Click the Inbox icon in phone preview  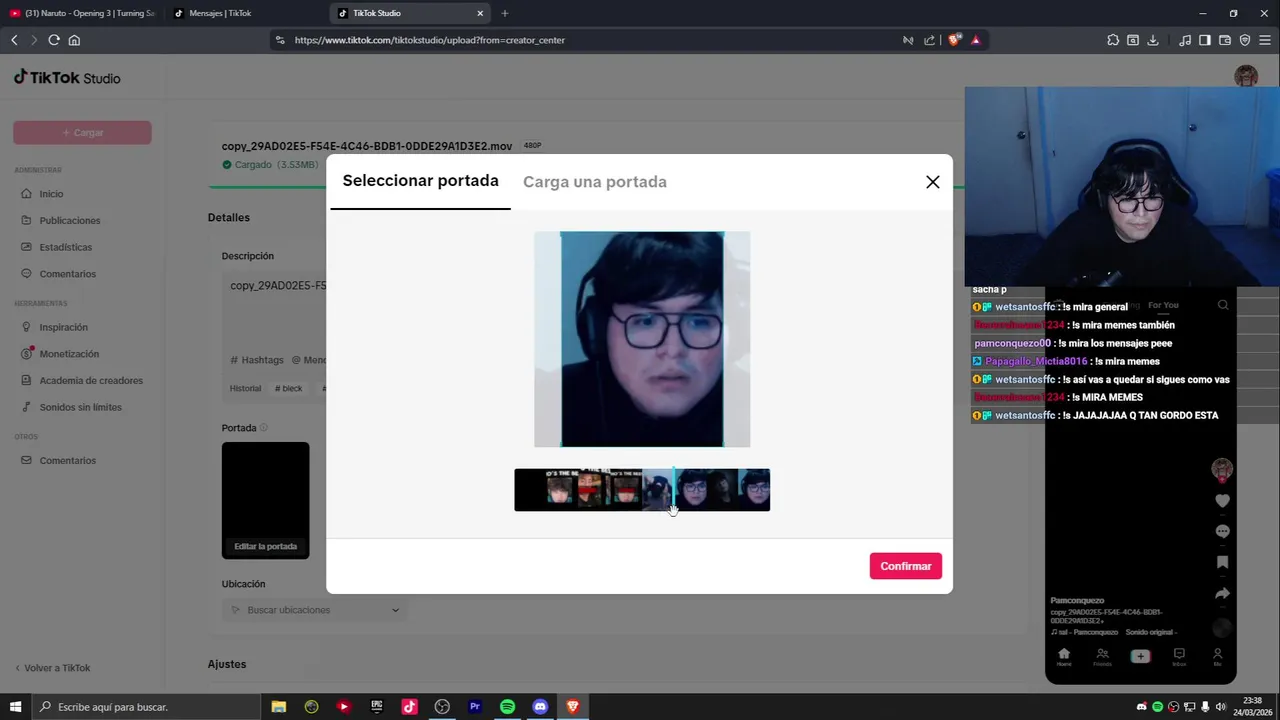(1179, 657)
